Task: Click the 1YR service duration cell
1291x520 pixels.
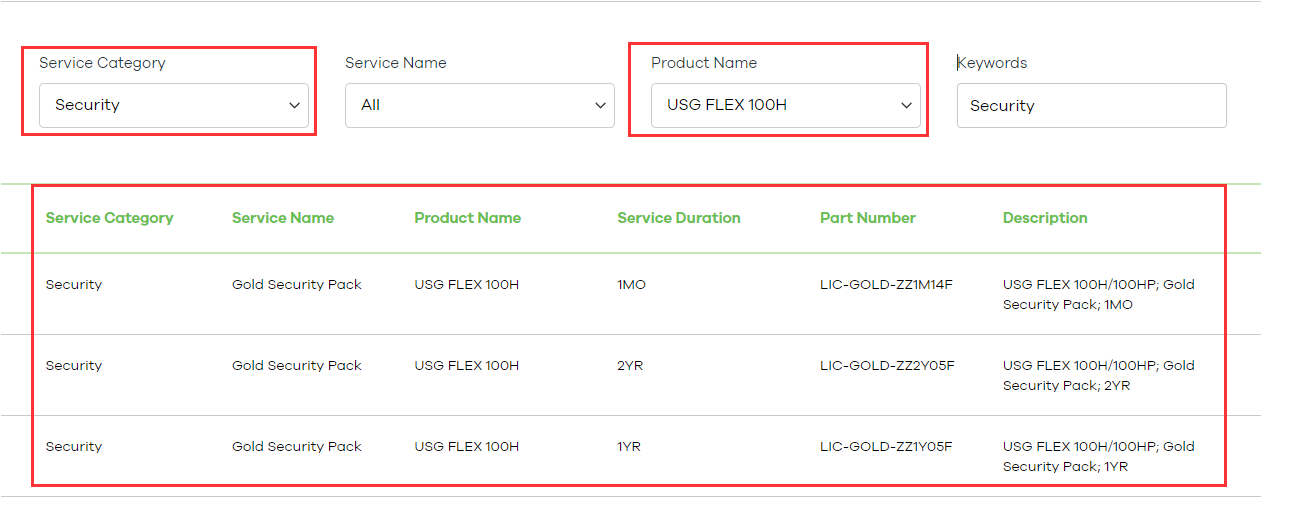Action: [x=629, y=447]
